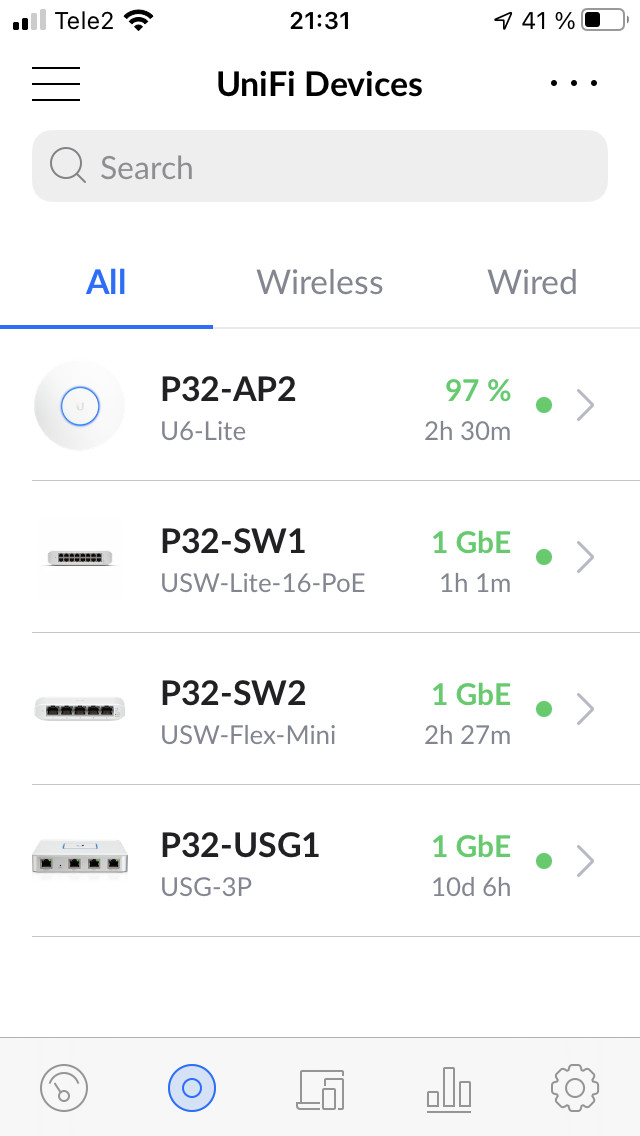Open the hamburger menu
Image resolution: width=640 pixels, height=1136 pixels.
pos(56,84)
